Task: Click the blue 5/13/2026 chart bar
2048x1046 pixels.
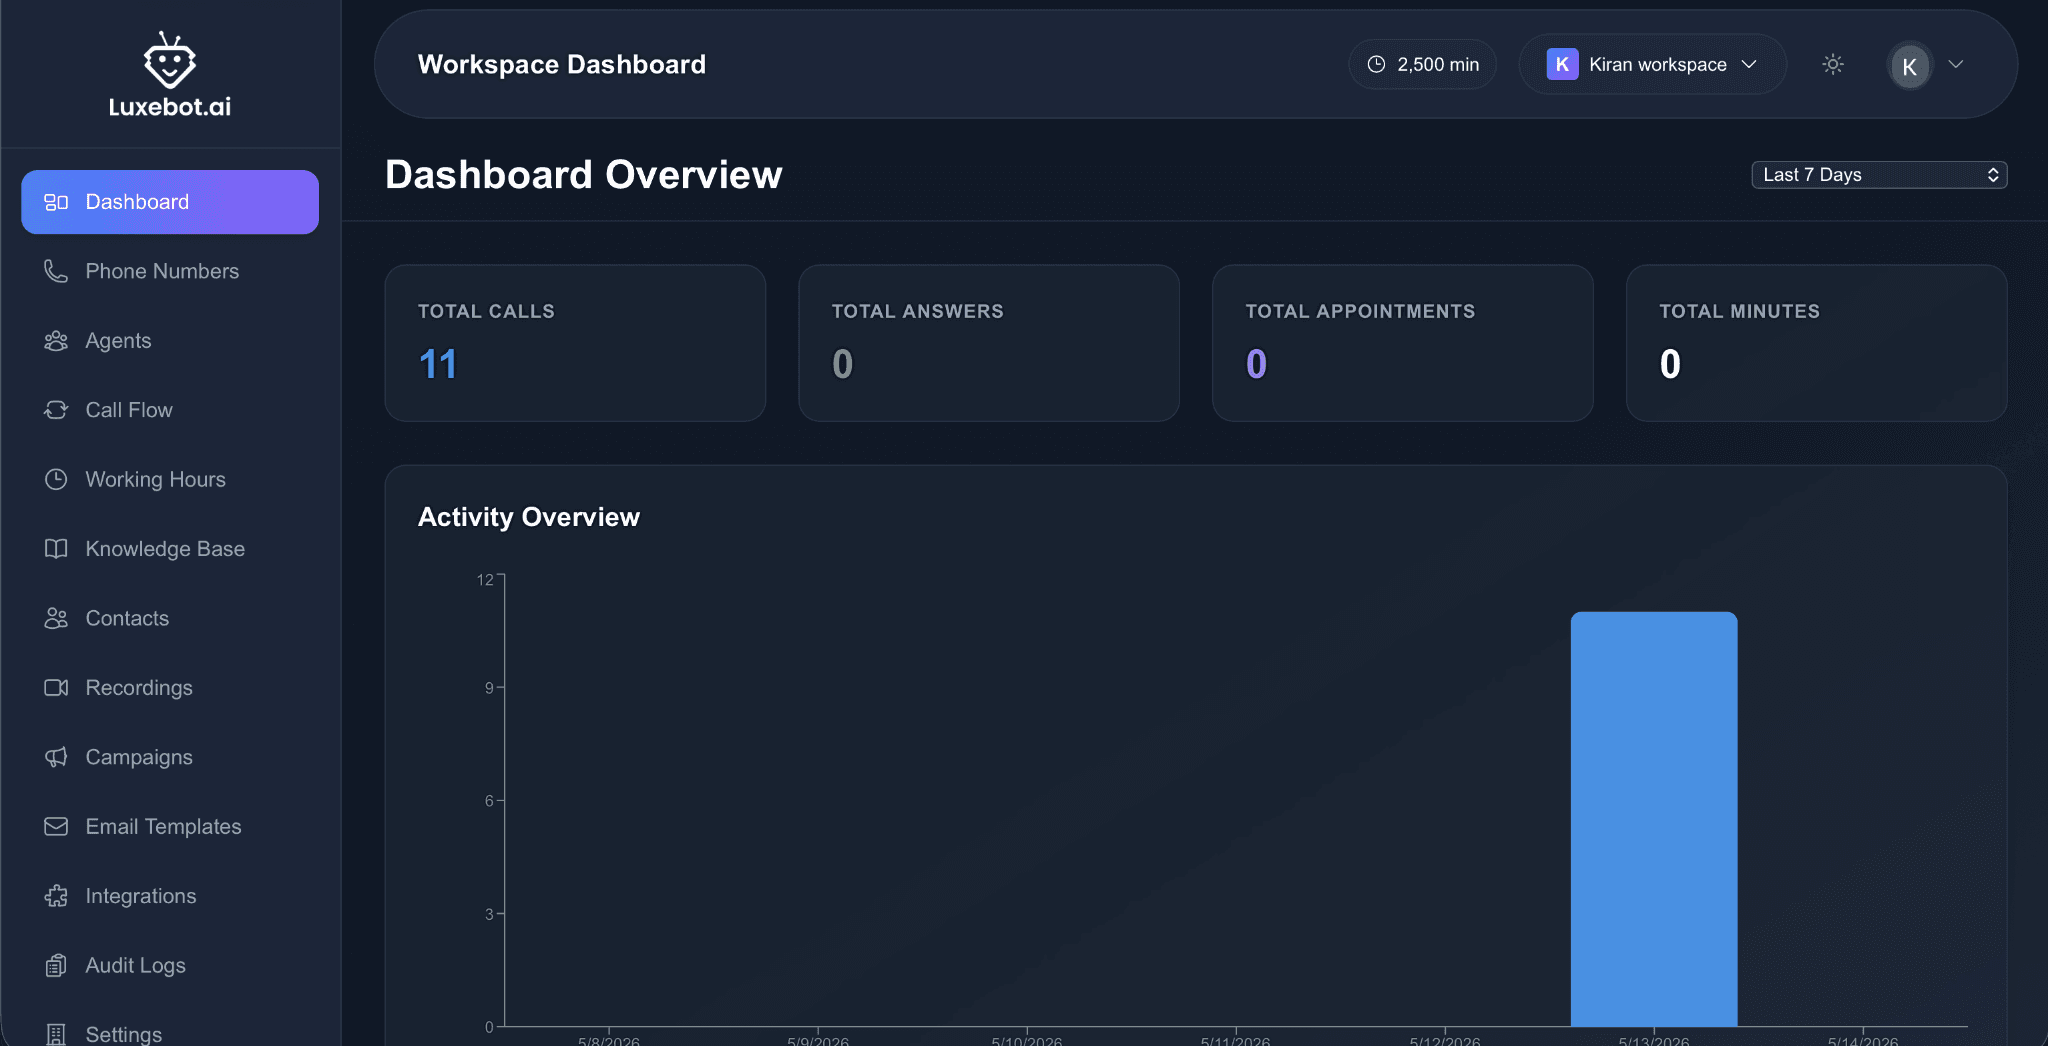Action: pyautogui.click(x=1654, y=819)
